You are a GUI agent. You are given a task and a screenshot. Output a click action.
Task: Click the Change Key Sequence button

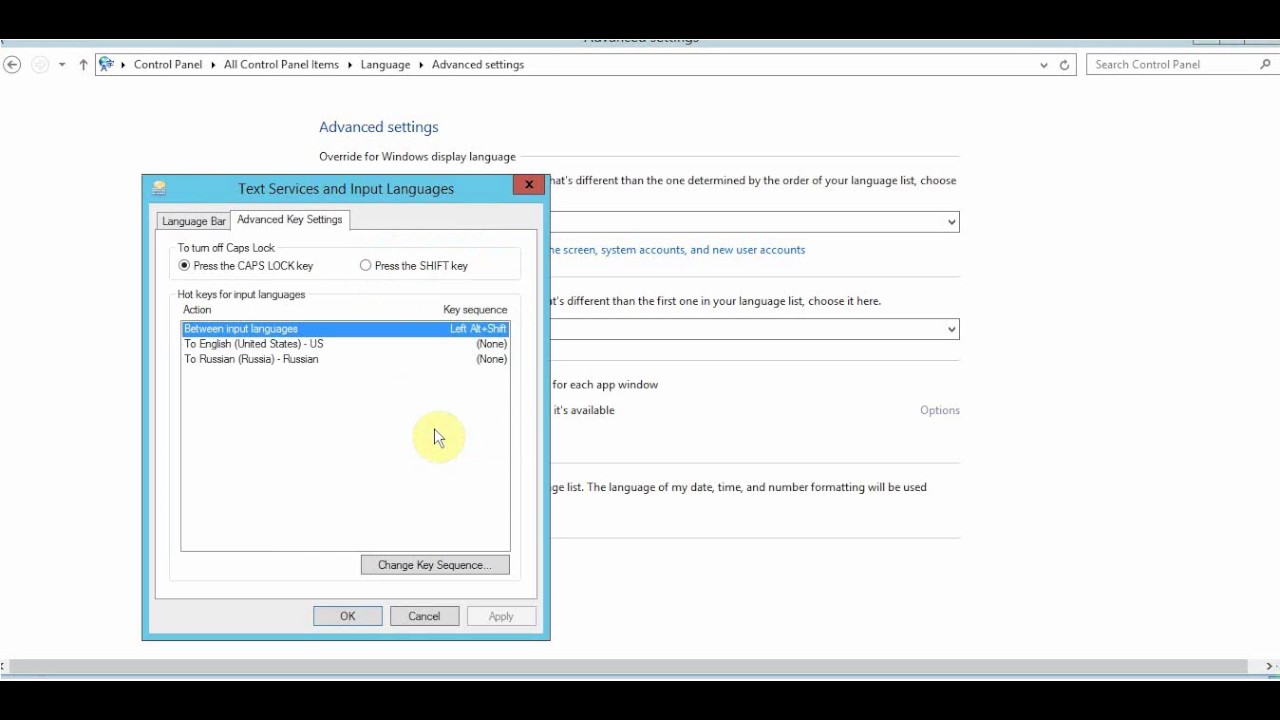[x=435, y=565]
